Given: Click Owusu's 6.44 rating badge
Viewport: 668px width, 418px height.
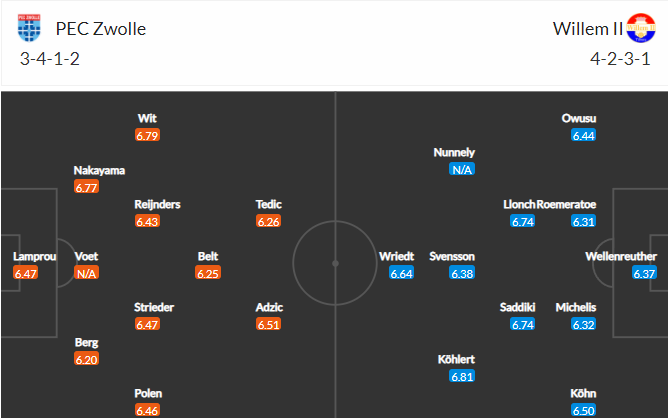Looking at the screenshot, I should click(x=584, y=135).
